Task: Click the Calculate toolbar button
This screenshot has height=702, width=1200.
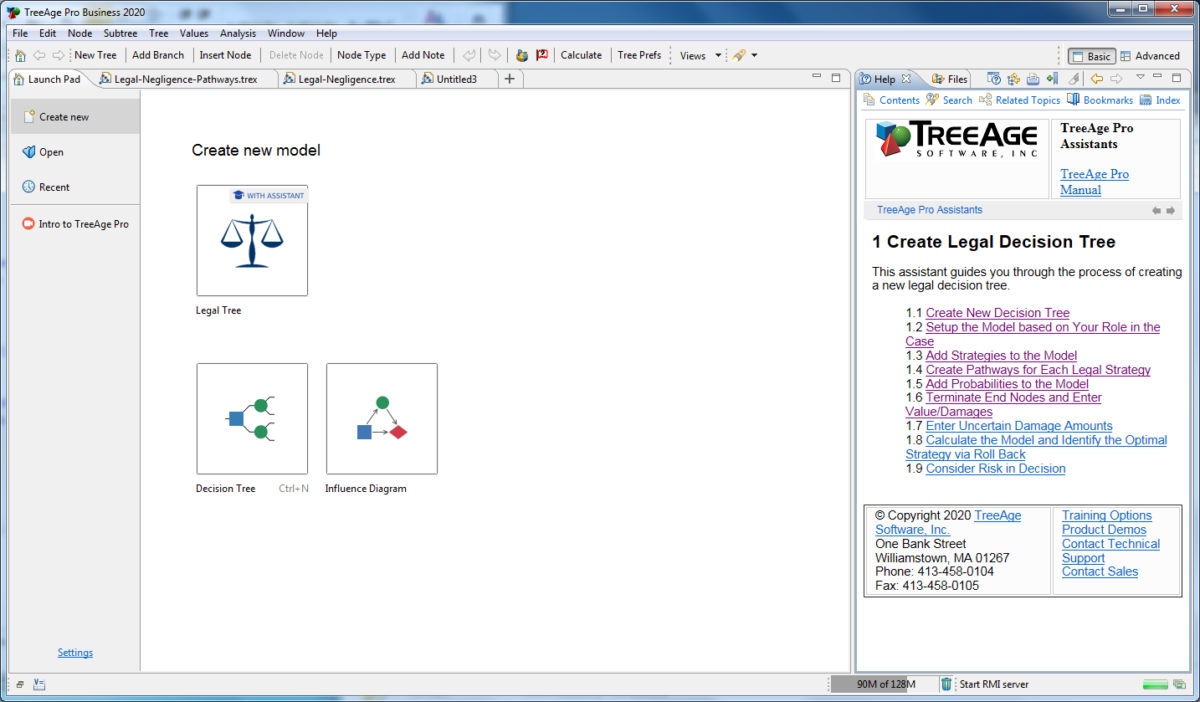Action: (581, 55)
